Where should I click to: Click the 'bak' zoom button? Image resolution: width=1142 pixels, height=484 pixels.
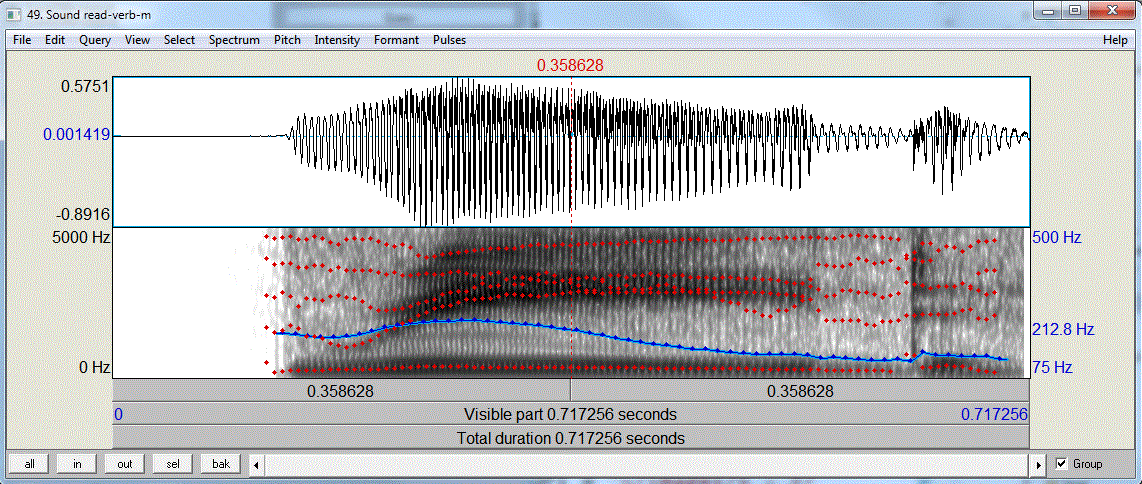coord(221,464)
